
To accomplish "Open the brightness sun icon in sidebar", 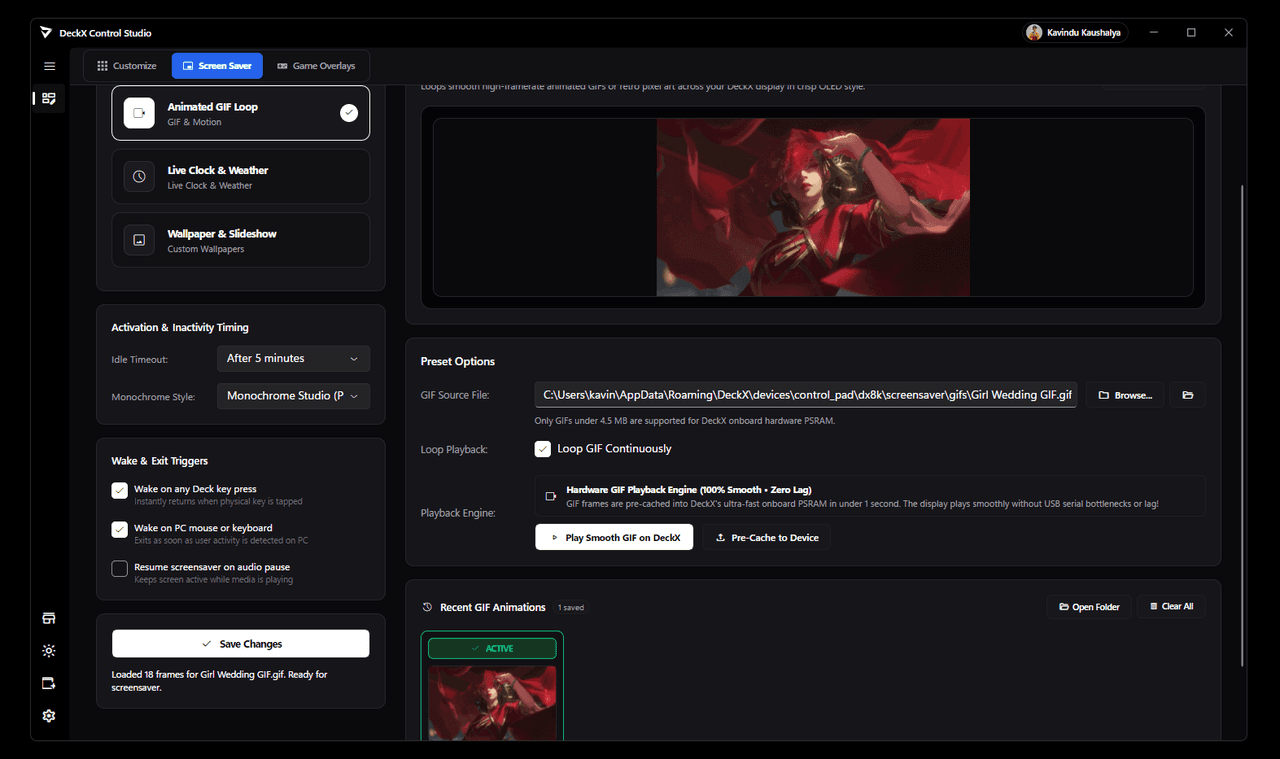I will coord(49,651).
